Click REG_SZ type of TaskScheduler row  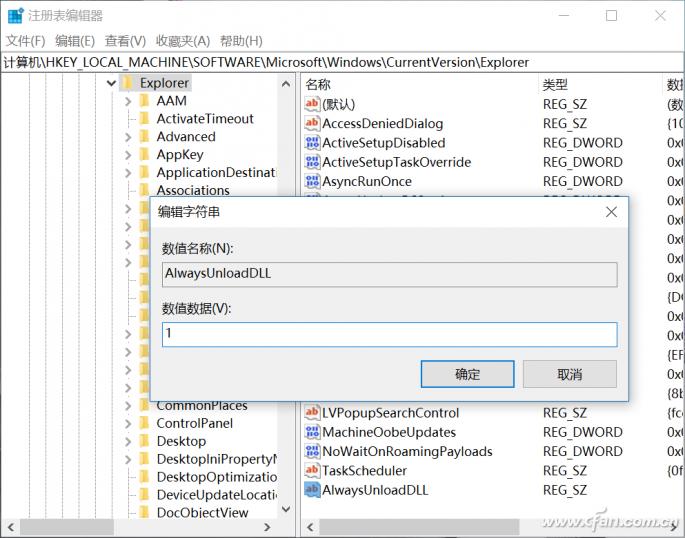(564, 471)
